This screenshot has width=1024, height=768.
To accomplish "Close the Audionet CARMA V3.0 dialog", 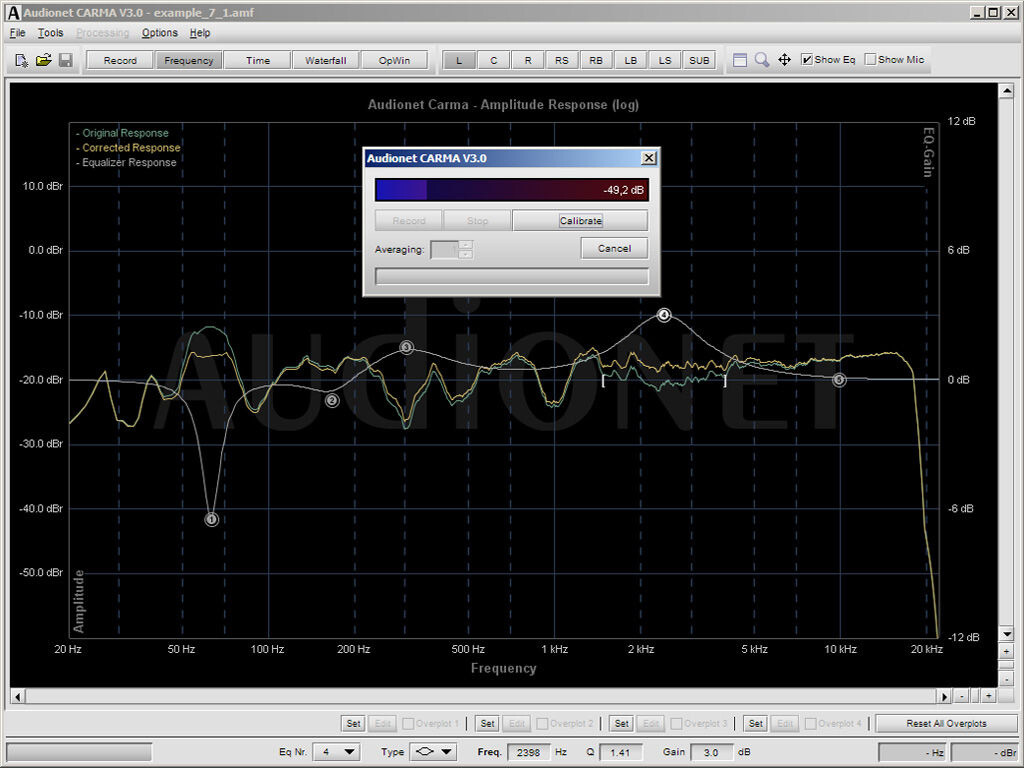I will pyautogui.click(x=648, y=158).
